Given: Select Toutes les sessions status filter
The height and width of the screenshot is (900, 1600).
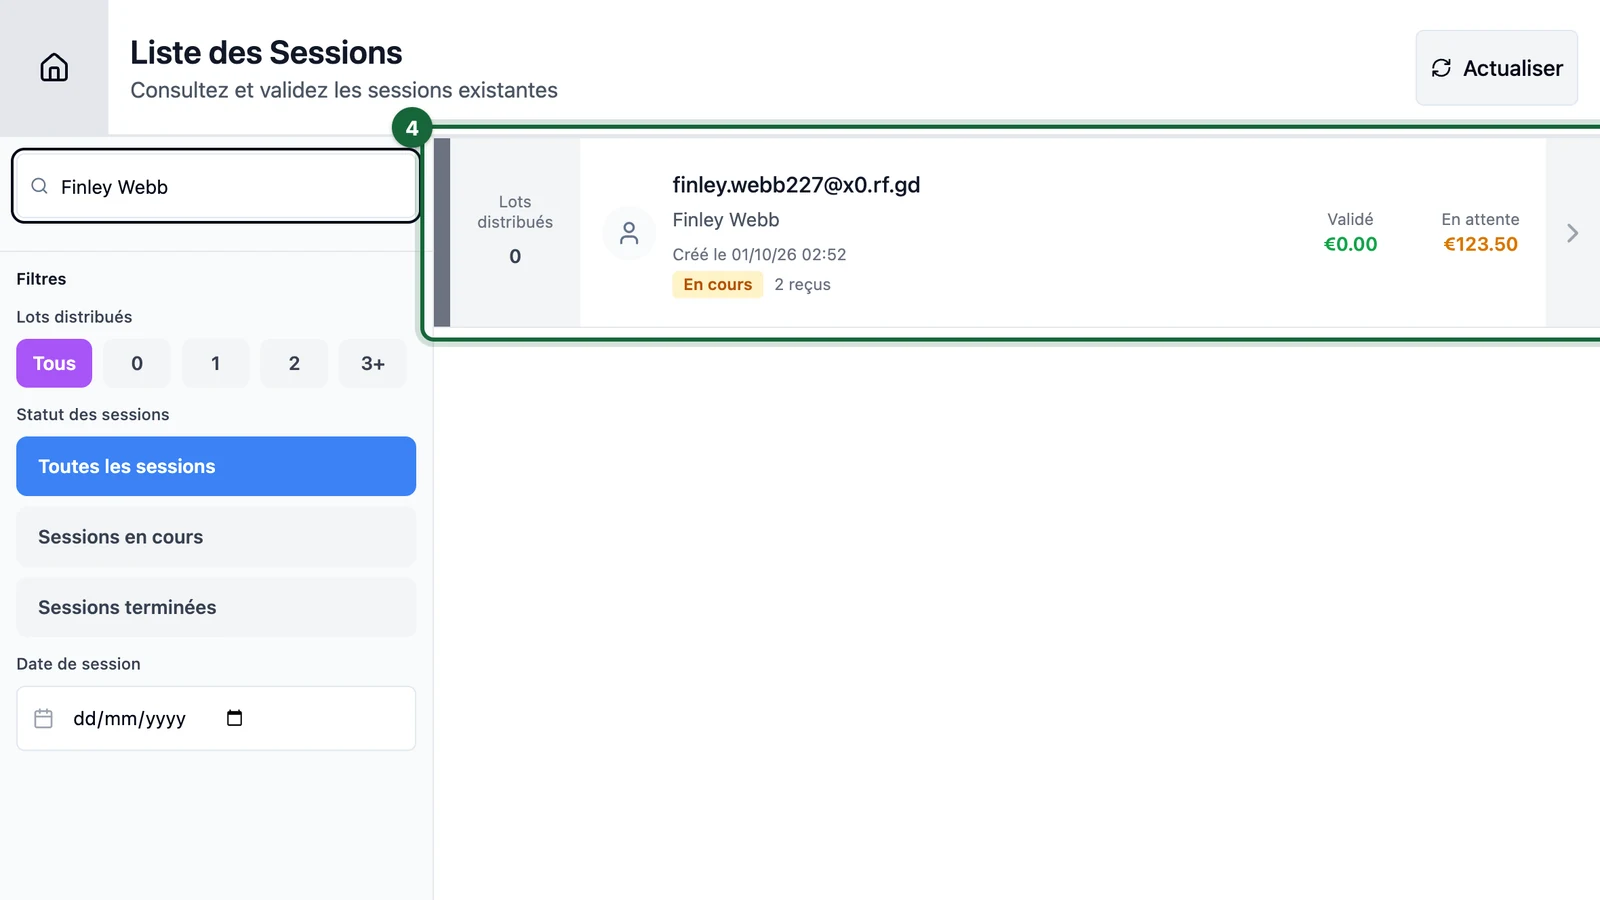Looking at the screenshot, I should point(216,466).
